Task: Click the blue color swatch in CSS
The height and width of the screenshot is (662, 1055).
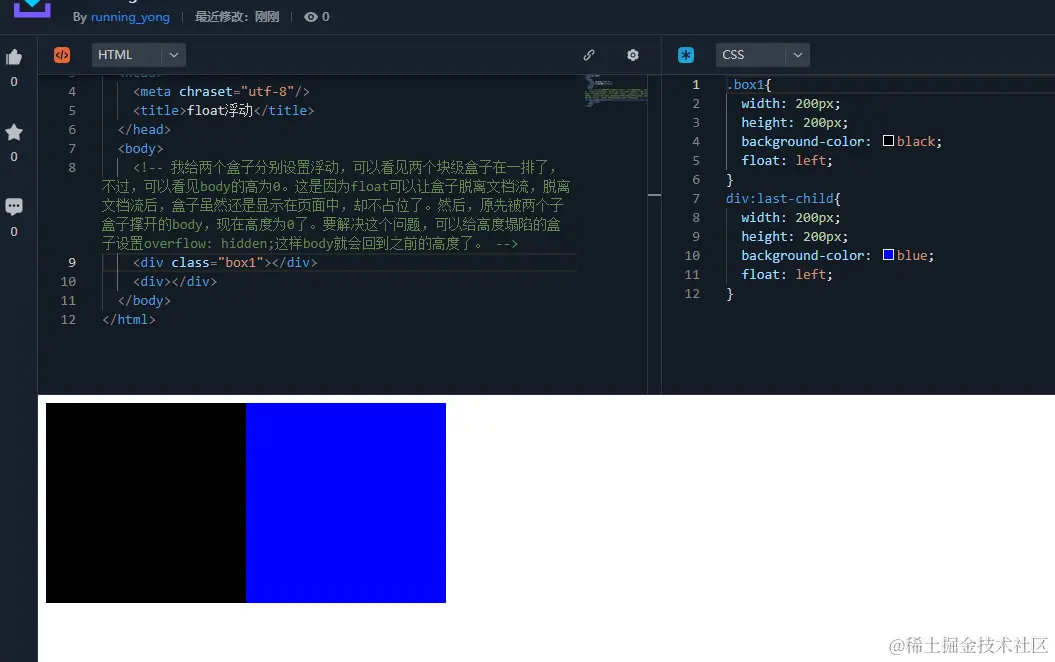Action: coord(888,254)
